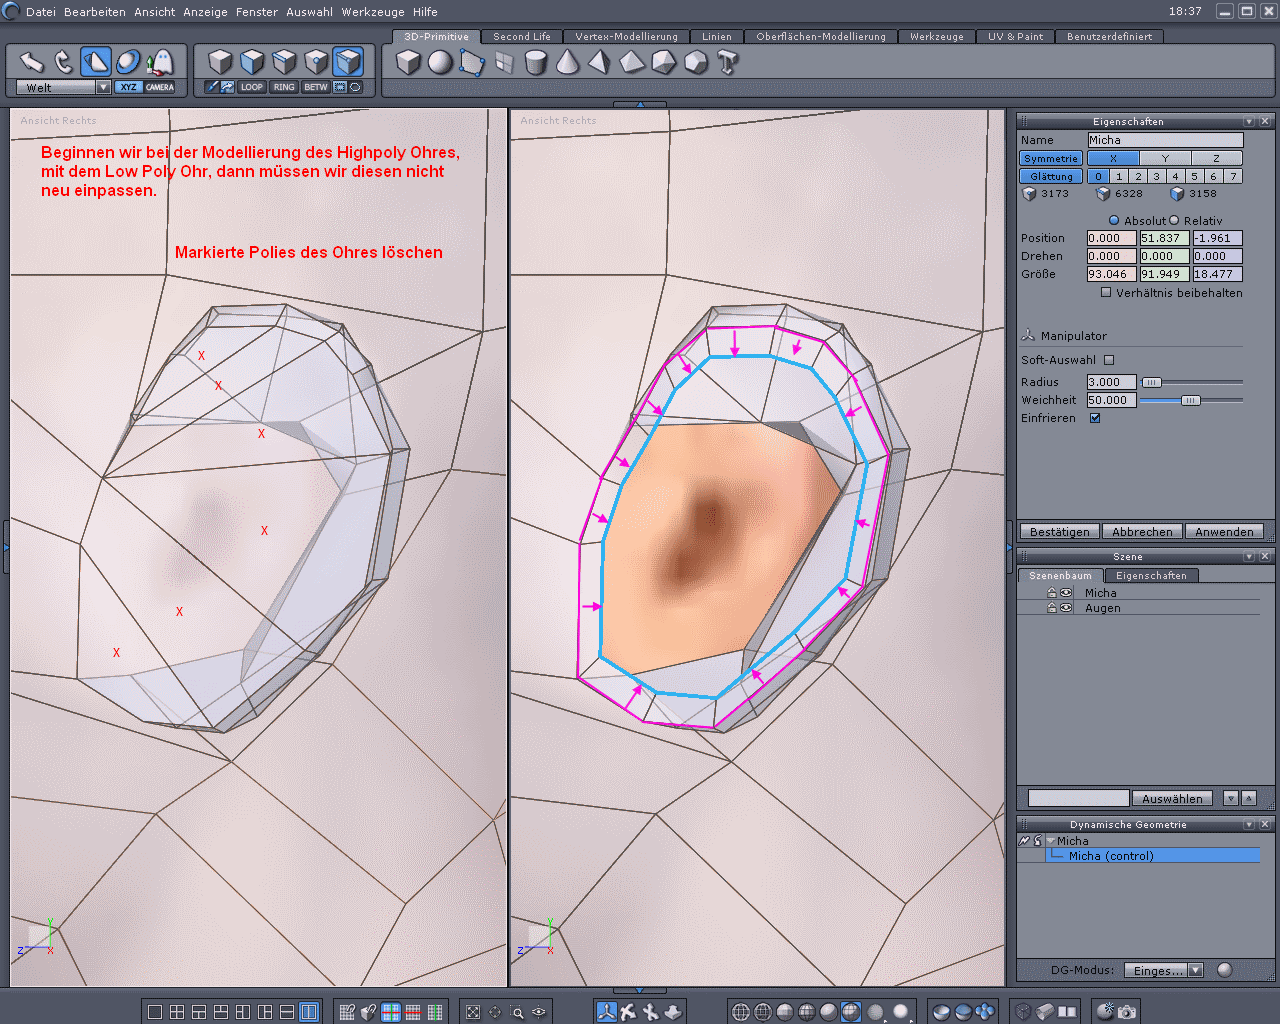Activate the arrow selection tool
The width and height of the screenshot is (1280, 1024).
32,62
